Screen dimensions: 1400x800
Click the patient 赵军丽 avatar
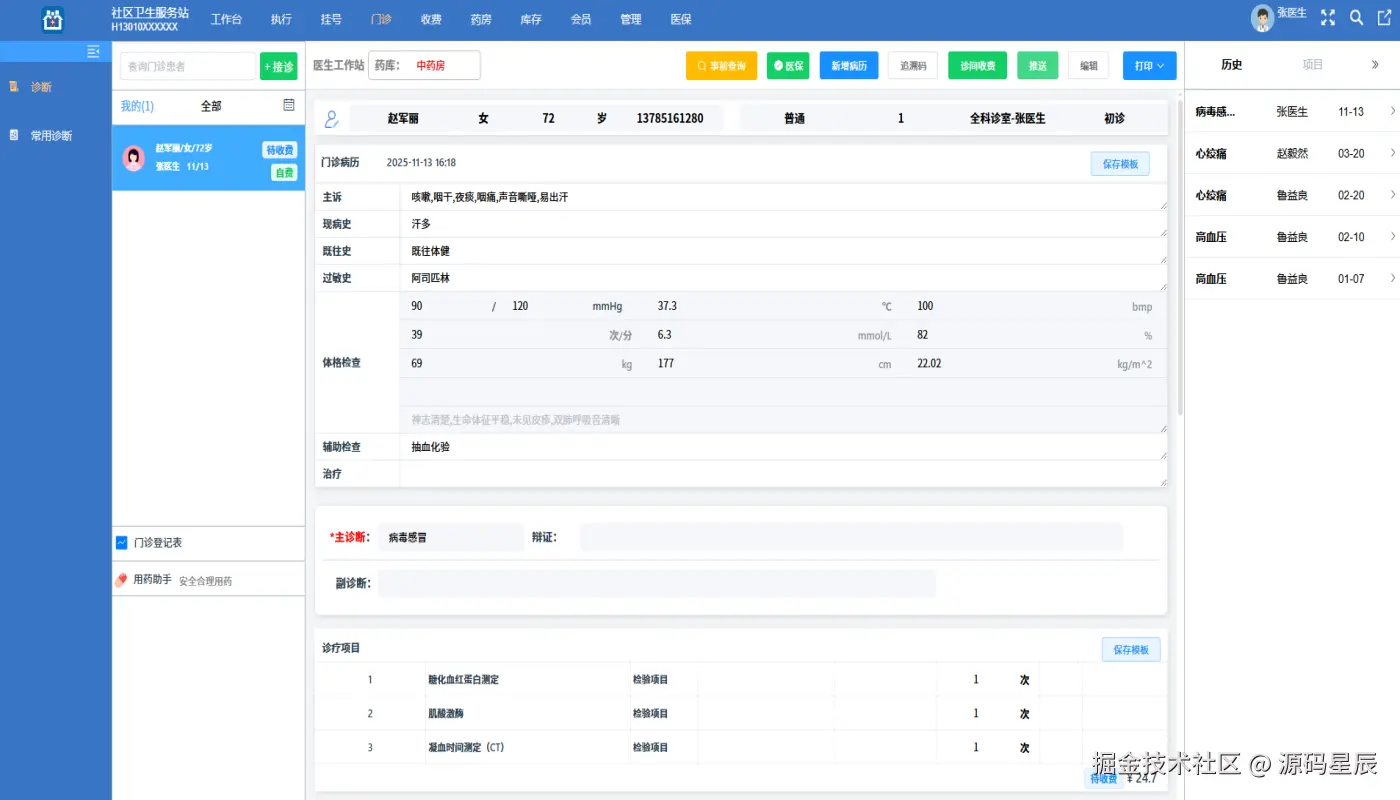133,158
